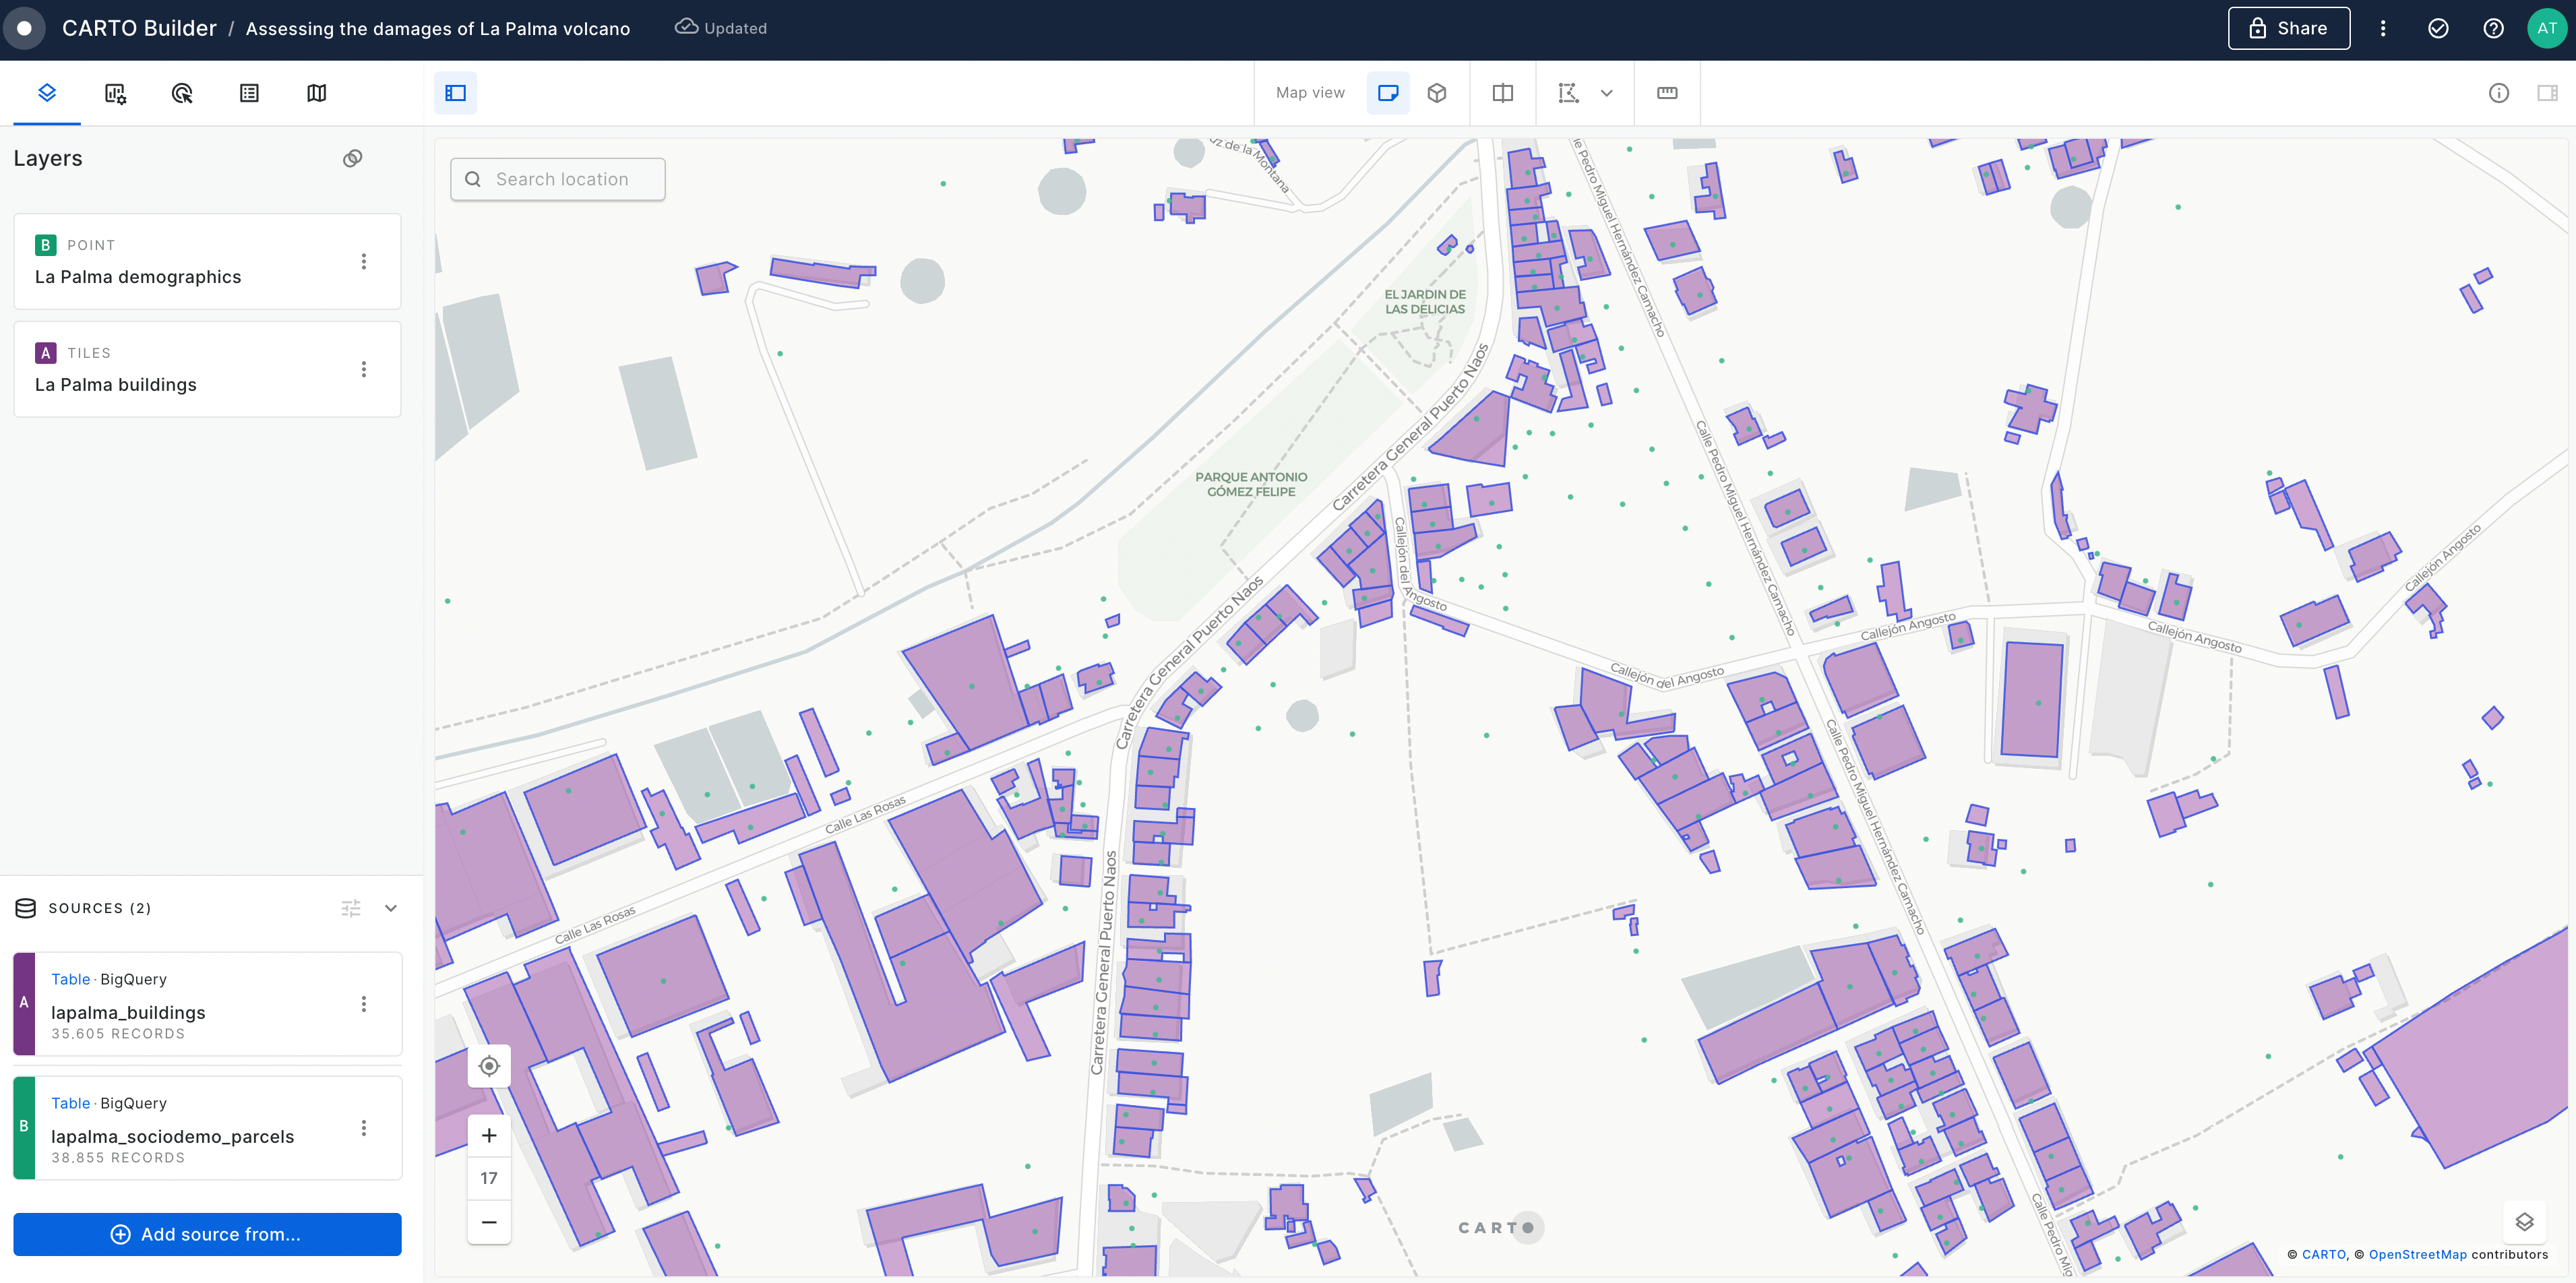2576x1283 pixels.
Task: Open the Basemap tab
Action: (316, 93)
